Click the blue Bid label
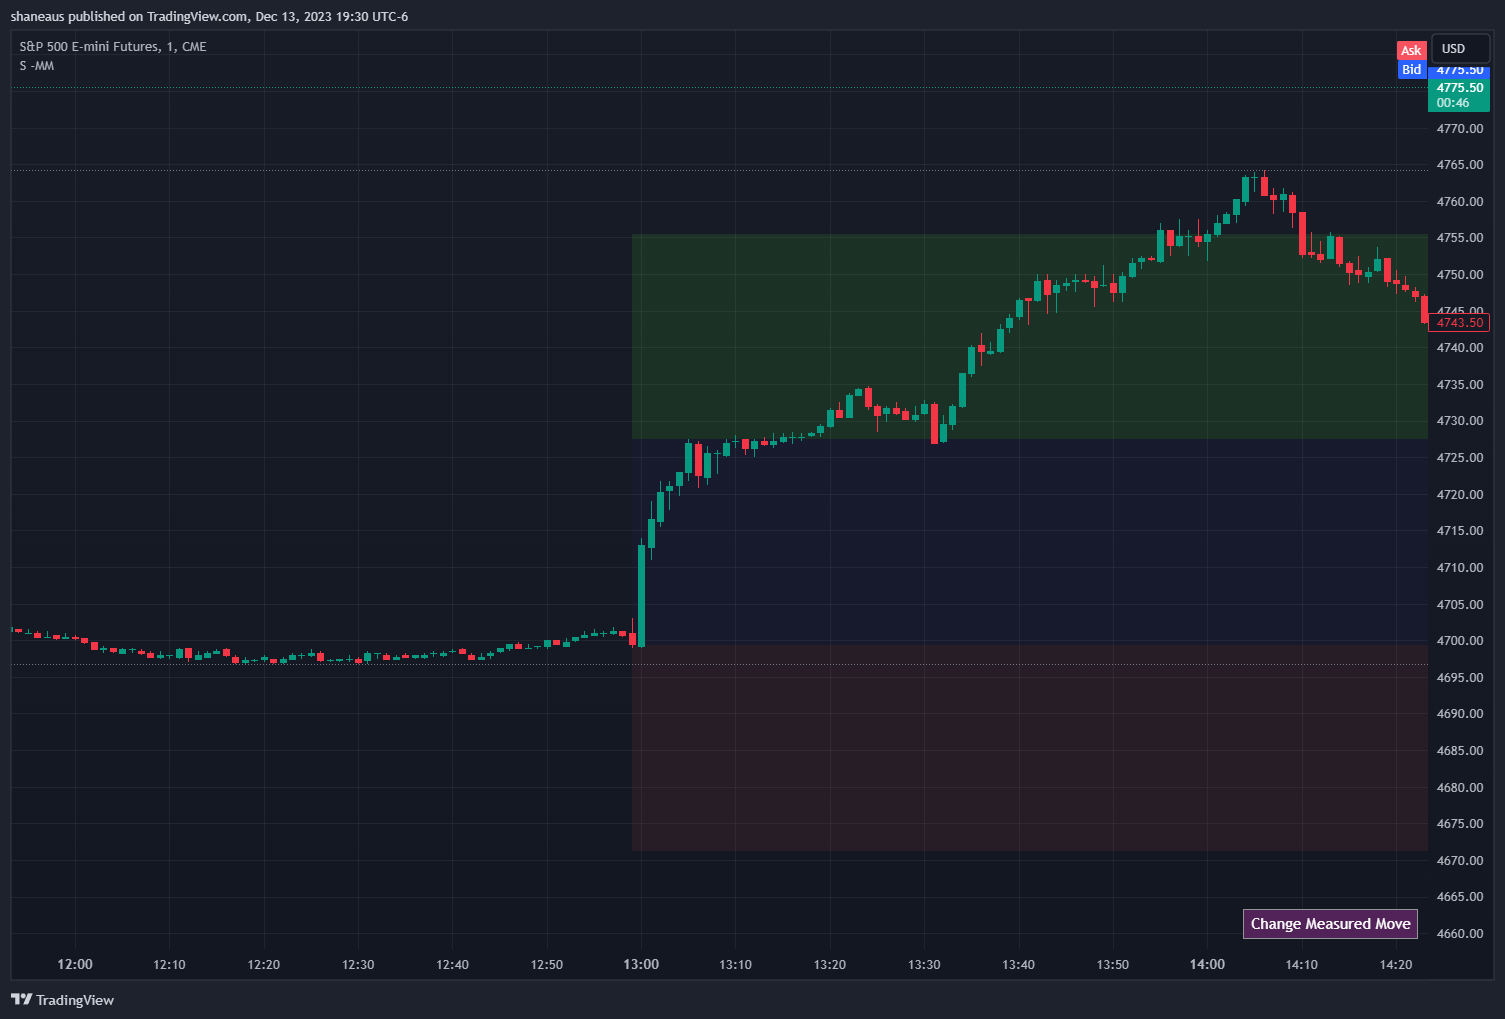 tap(1411, 69)
